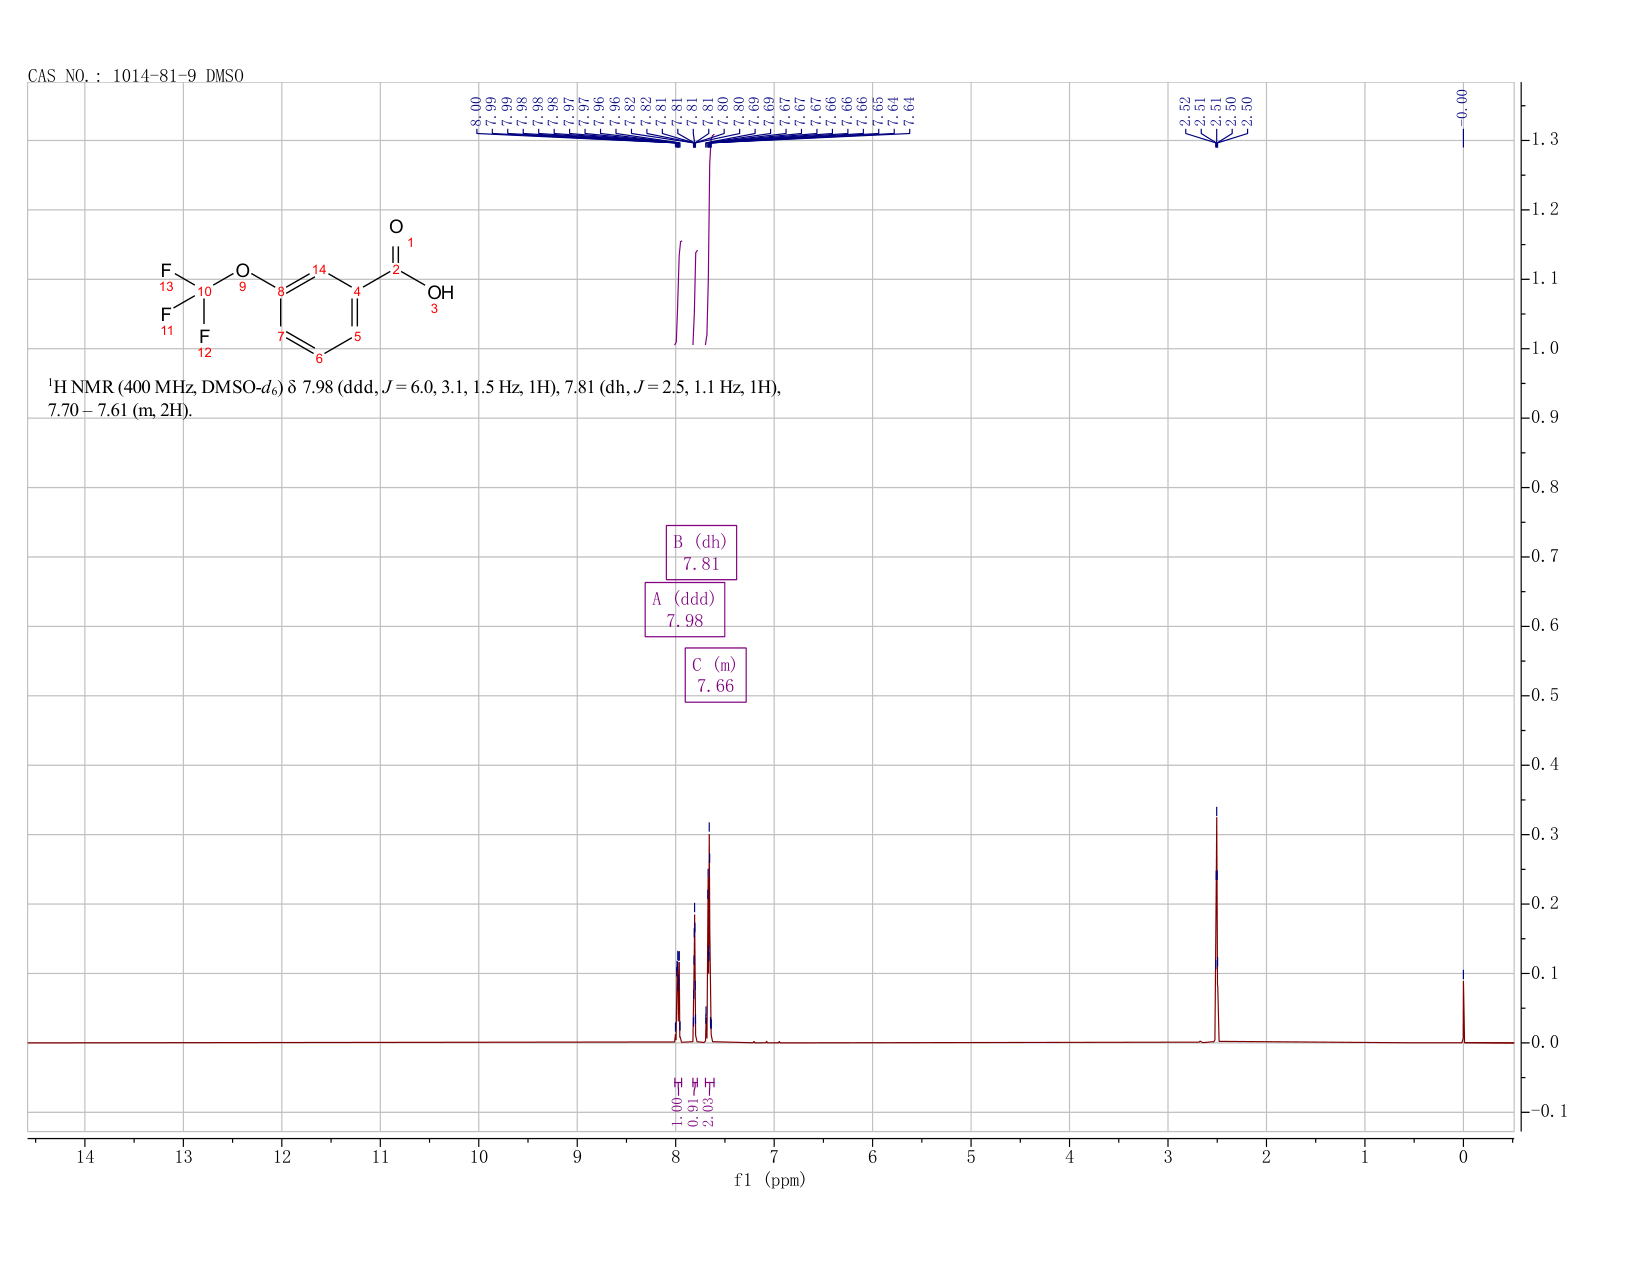Screen dimensions: 1650x1275
Task: Click the 8.00 peak label at top
Action: coord(476,108)
